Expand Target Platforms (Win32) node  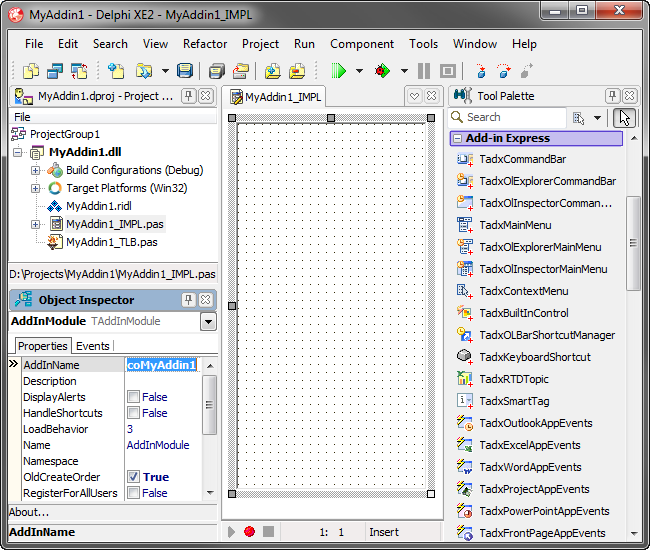pos(36,188)
